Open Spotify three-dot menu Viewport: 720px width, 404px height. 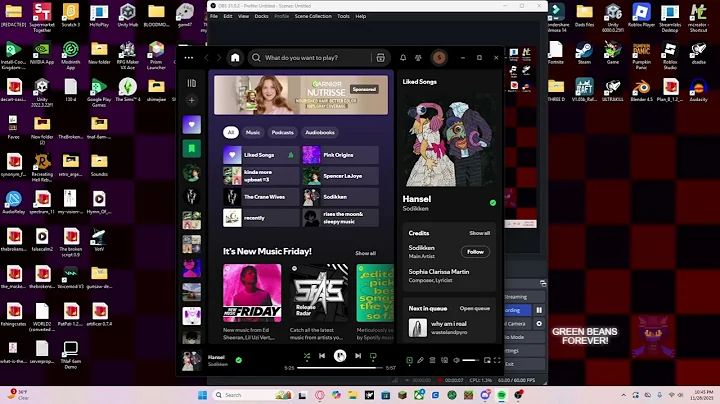tap(189, 58)
